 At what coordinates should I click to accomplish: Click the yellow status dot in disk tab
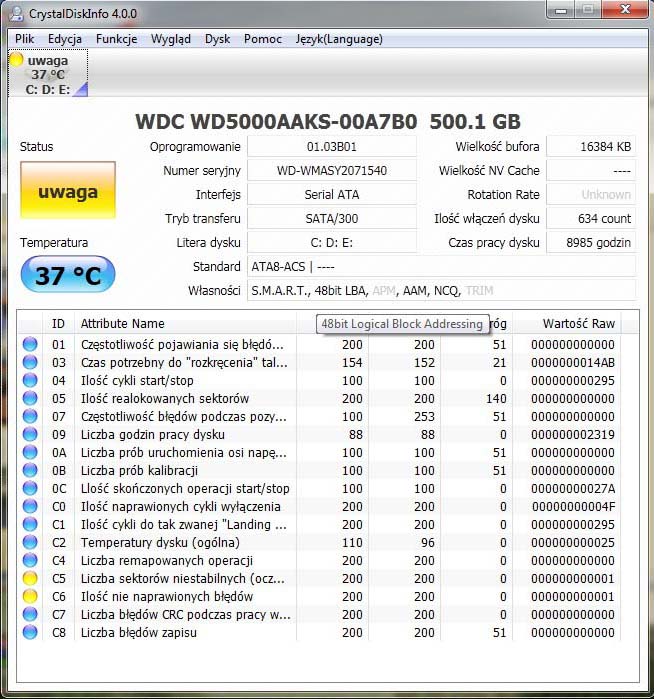pos(16,59)
